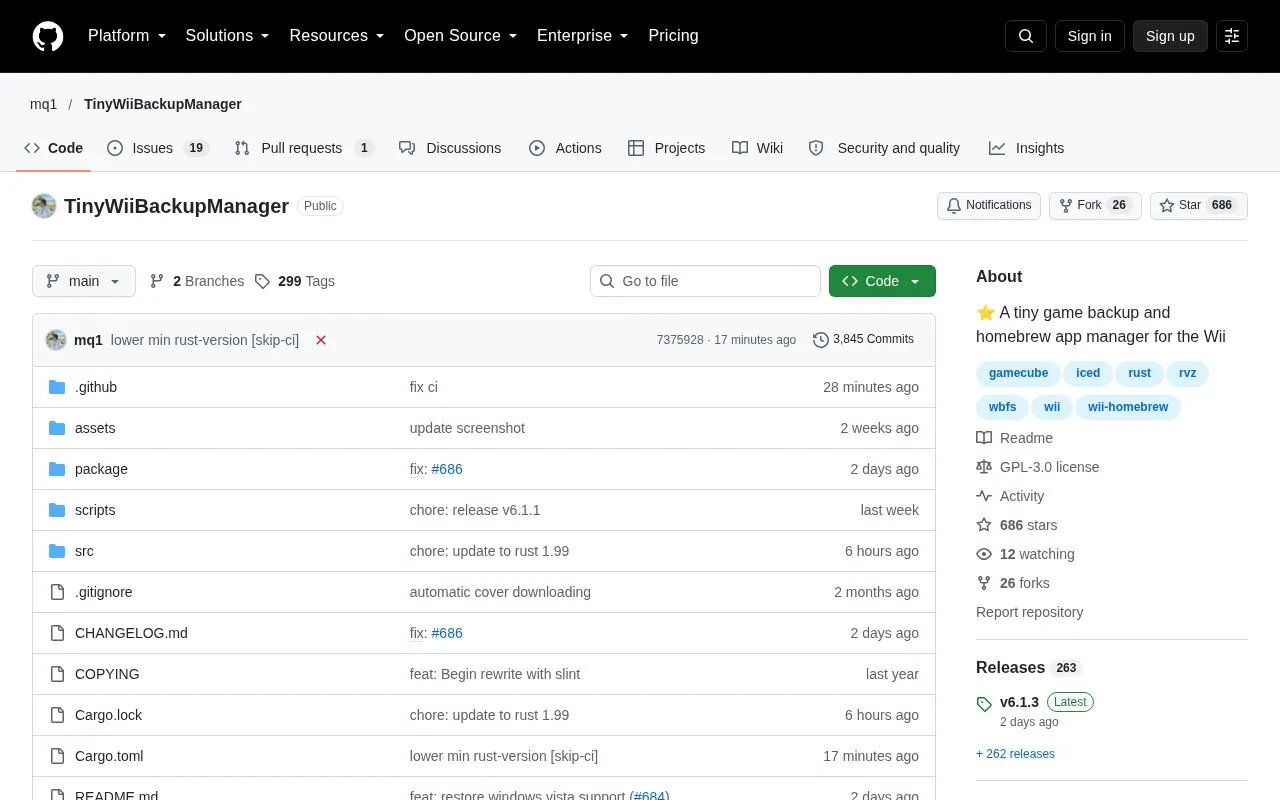Expand the Platform menu
This screenshot has width=1280, height=800.
click(x=127, y=36)
